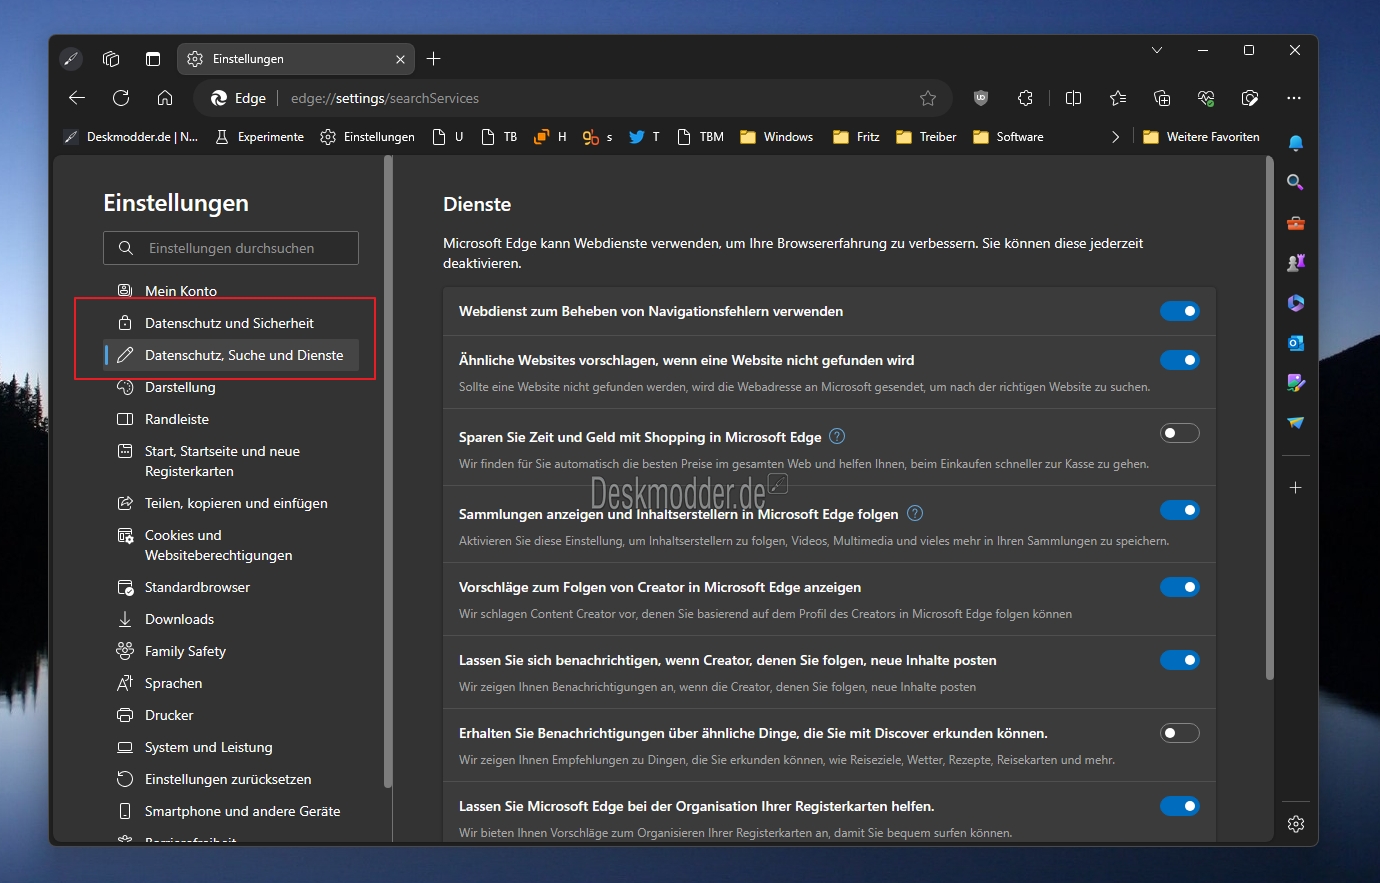The width and height of the screenshot is (1380, 883).
Task: Open Deskmodder.de bookmark
Action: coord(131,137)
